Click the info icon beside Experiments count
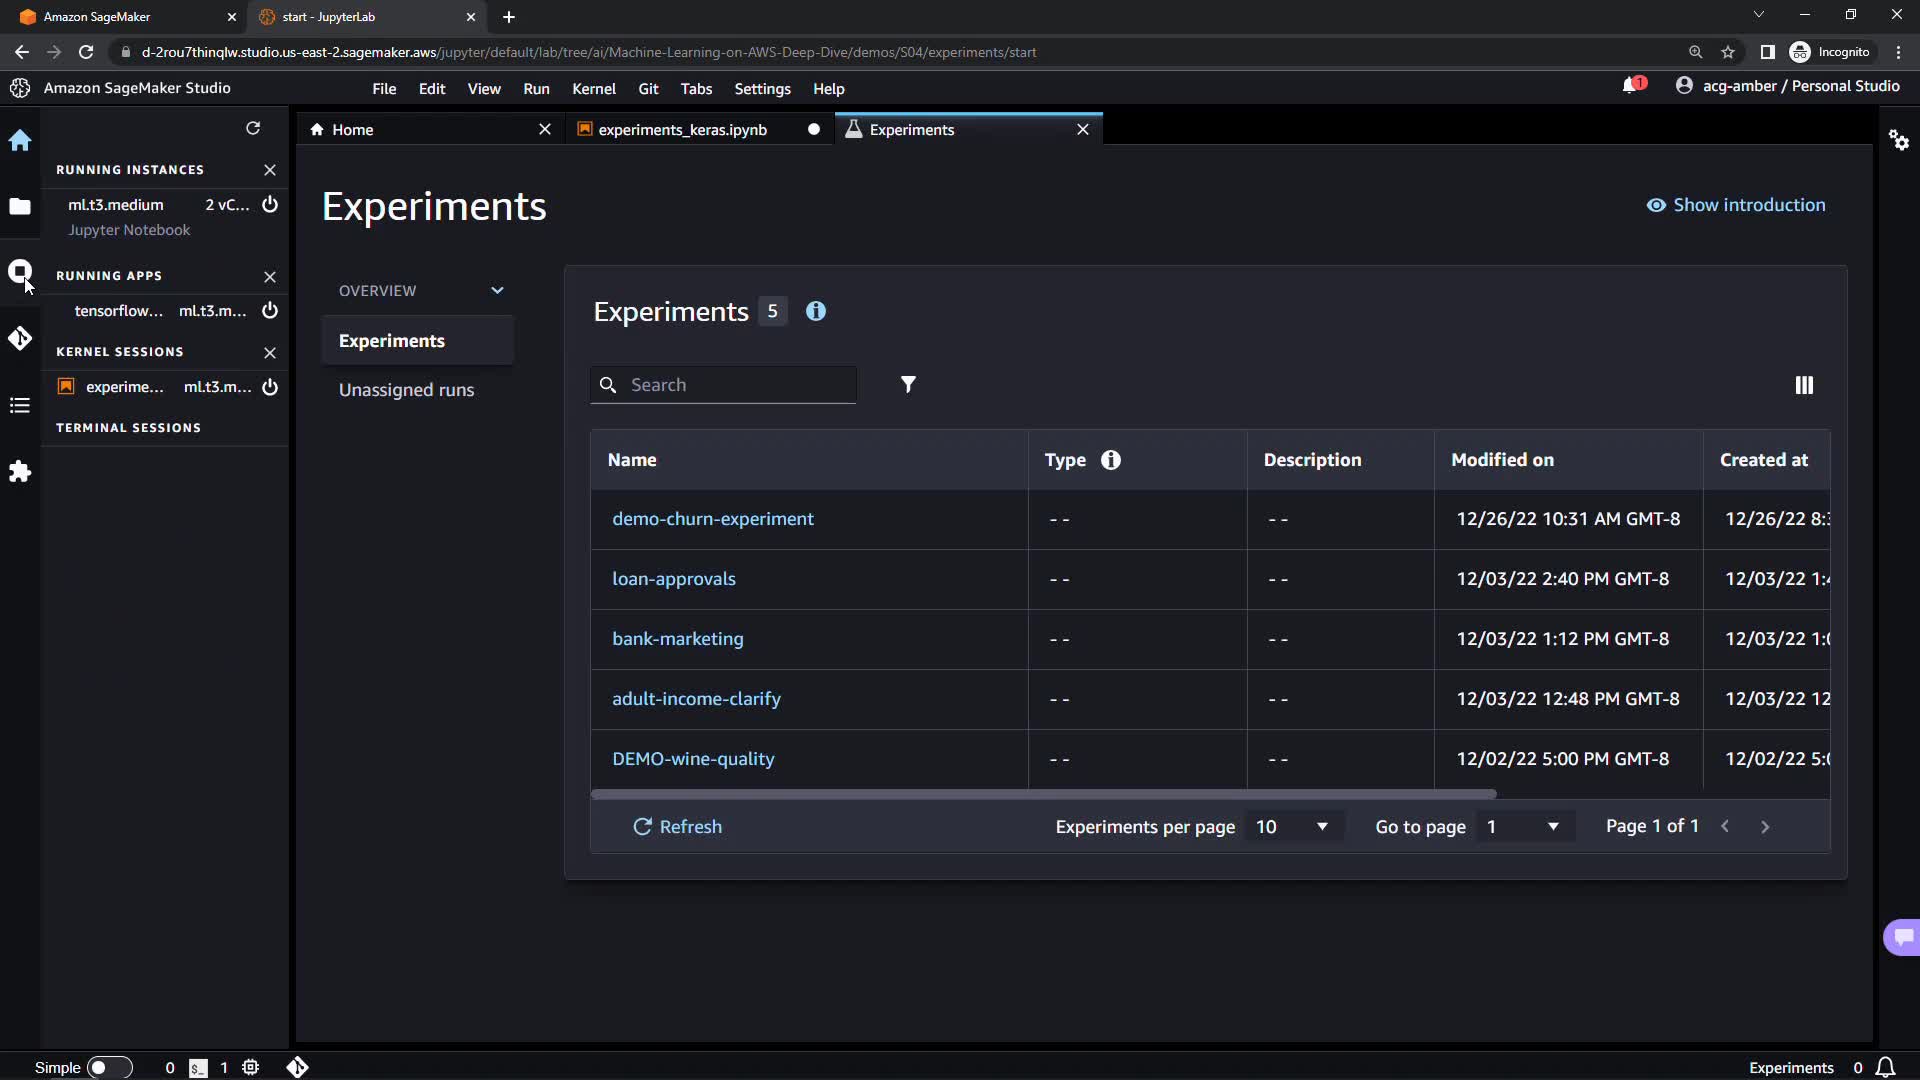This screenshot has width=1920, height=1080. click(x=816, y=311)
